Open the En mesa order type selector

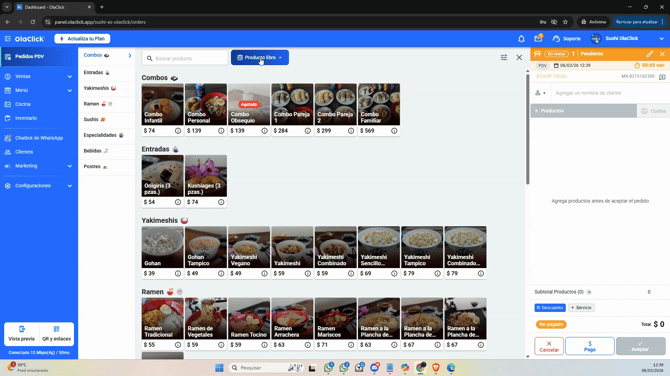[556, 54]
